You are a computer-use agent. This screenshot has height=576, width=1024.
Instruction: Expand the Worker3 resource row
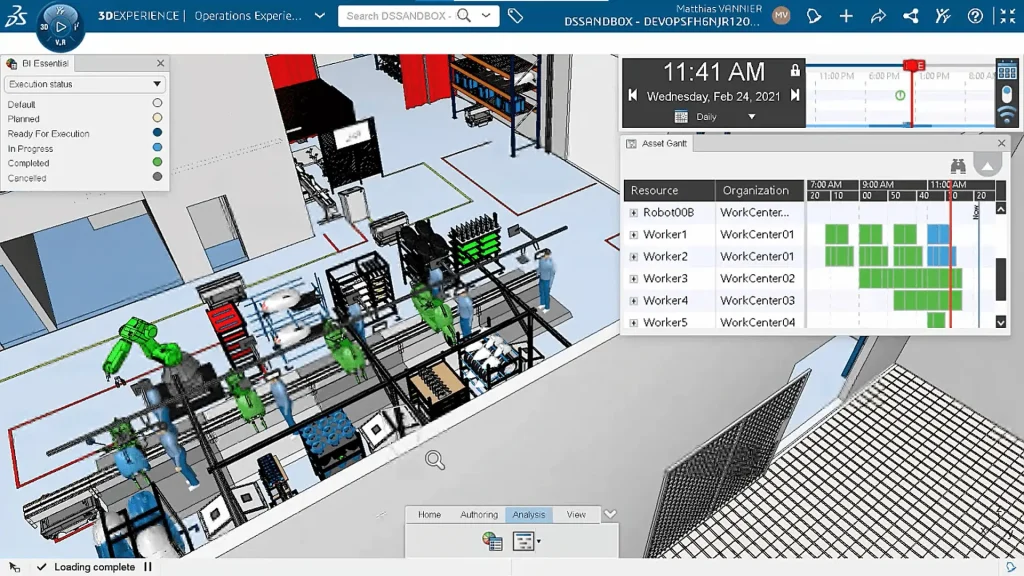click(x=633, y=279)
